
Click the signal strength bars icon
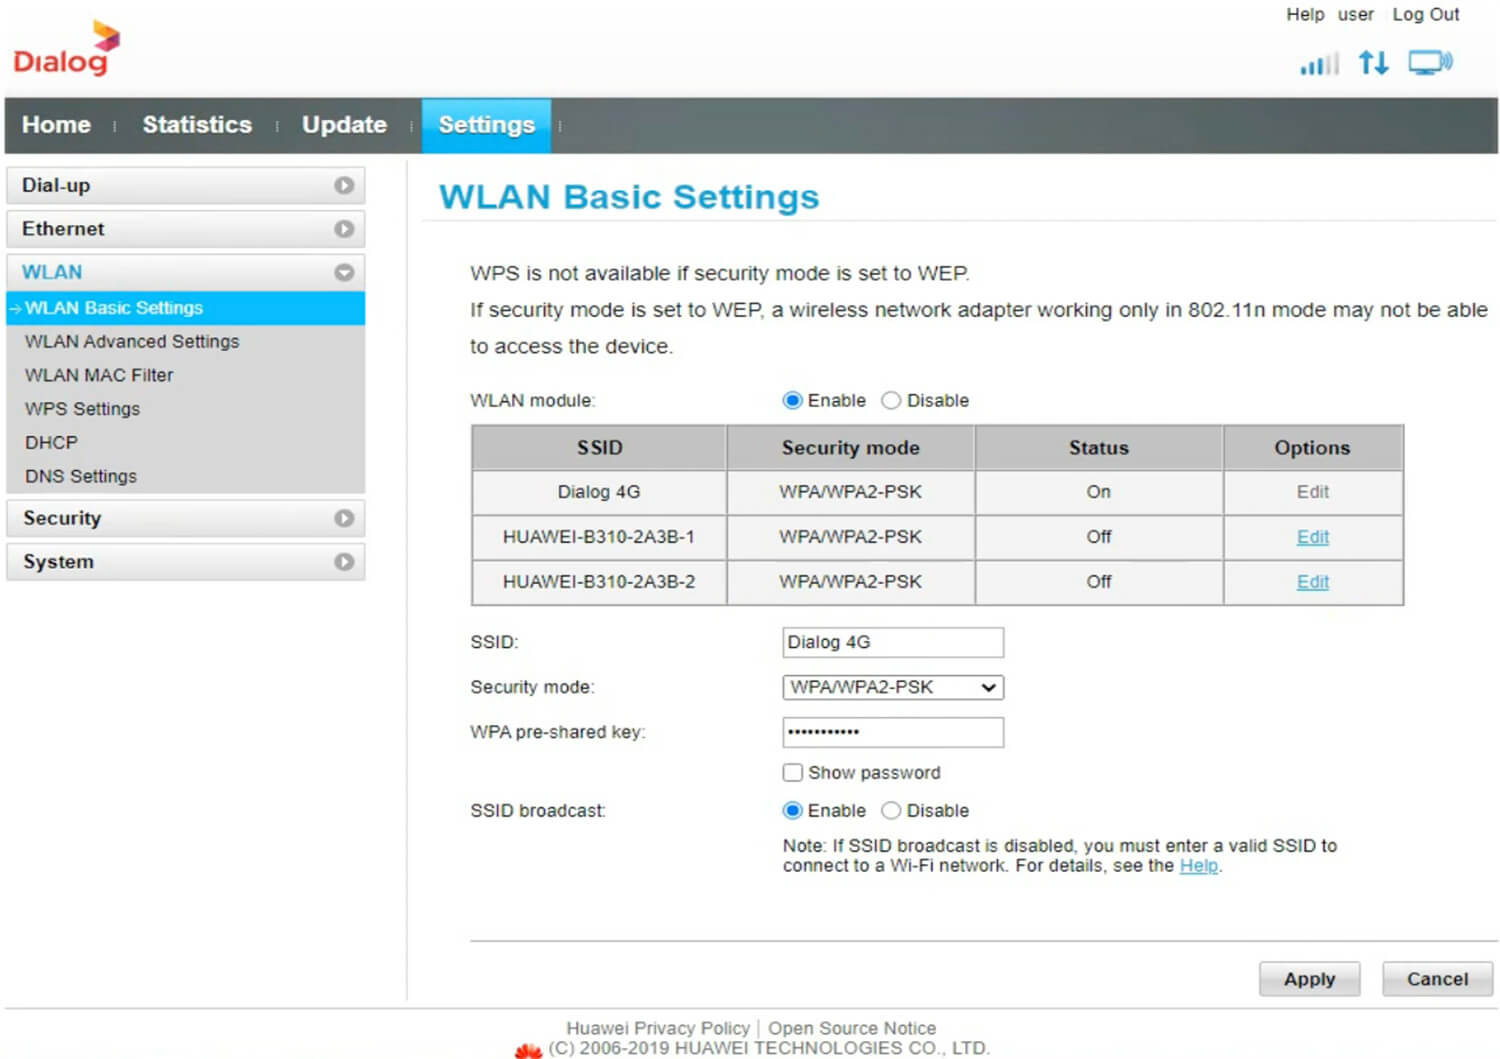[1318, 65]
